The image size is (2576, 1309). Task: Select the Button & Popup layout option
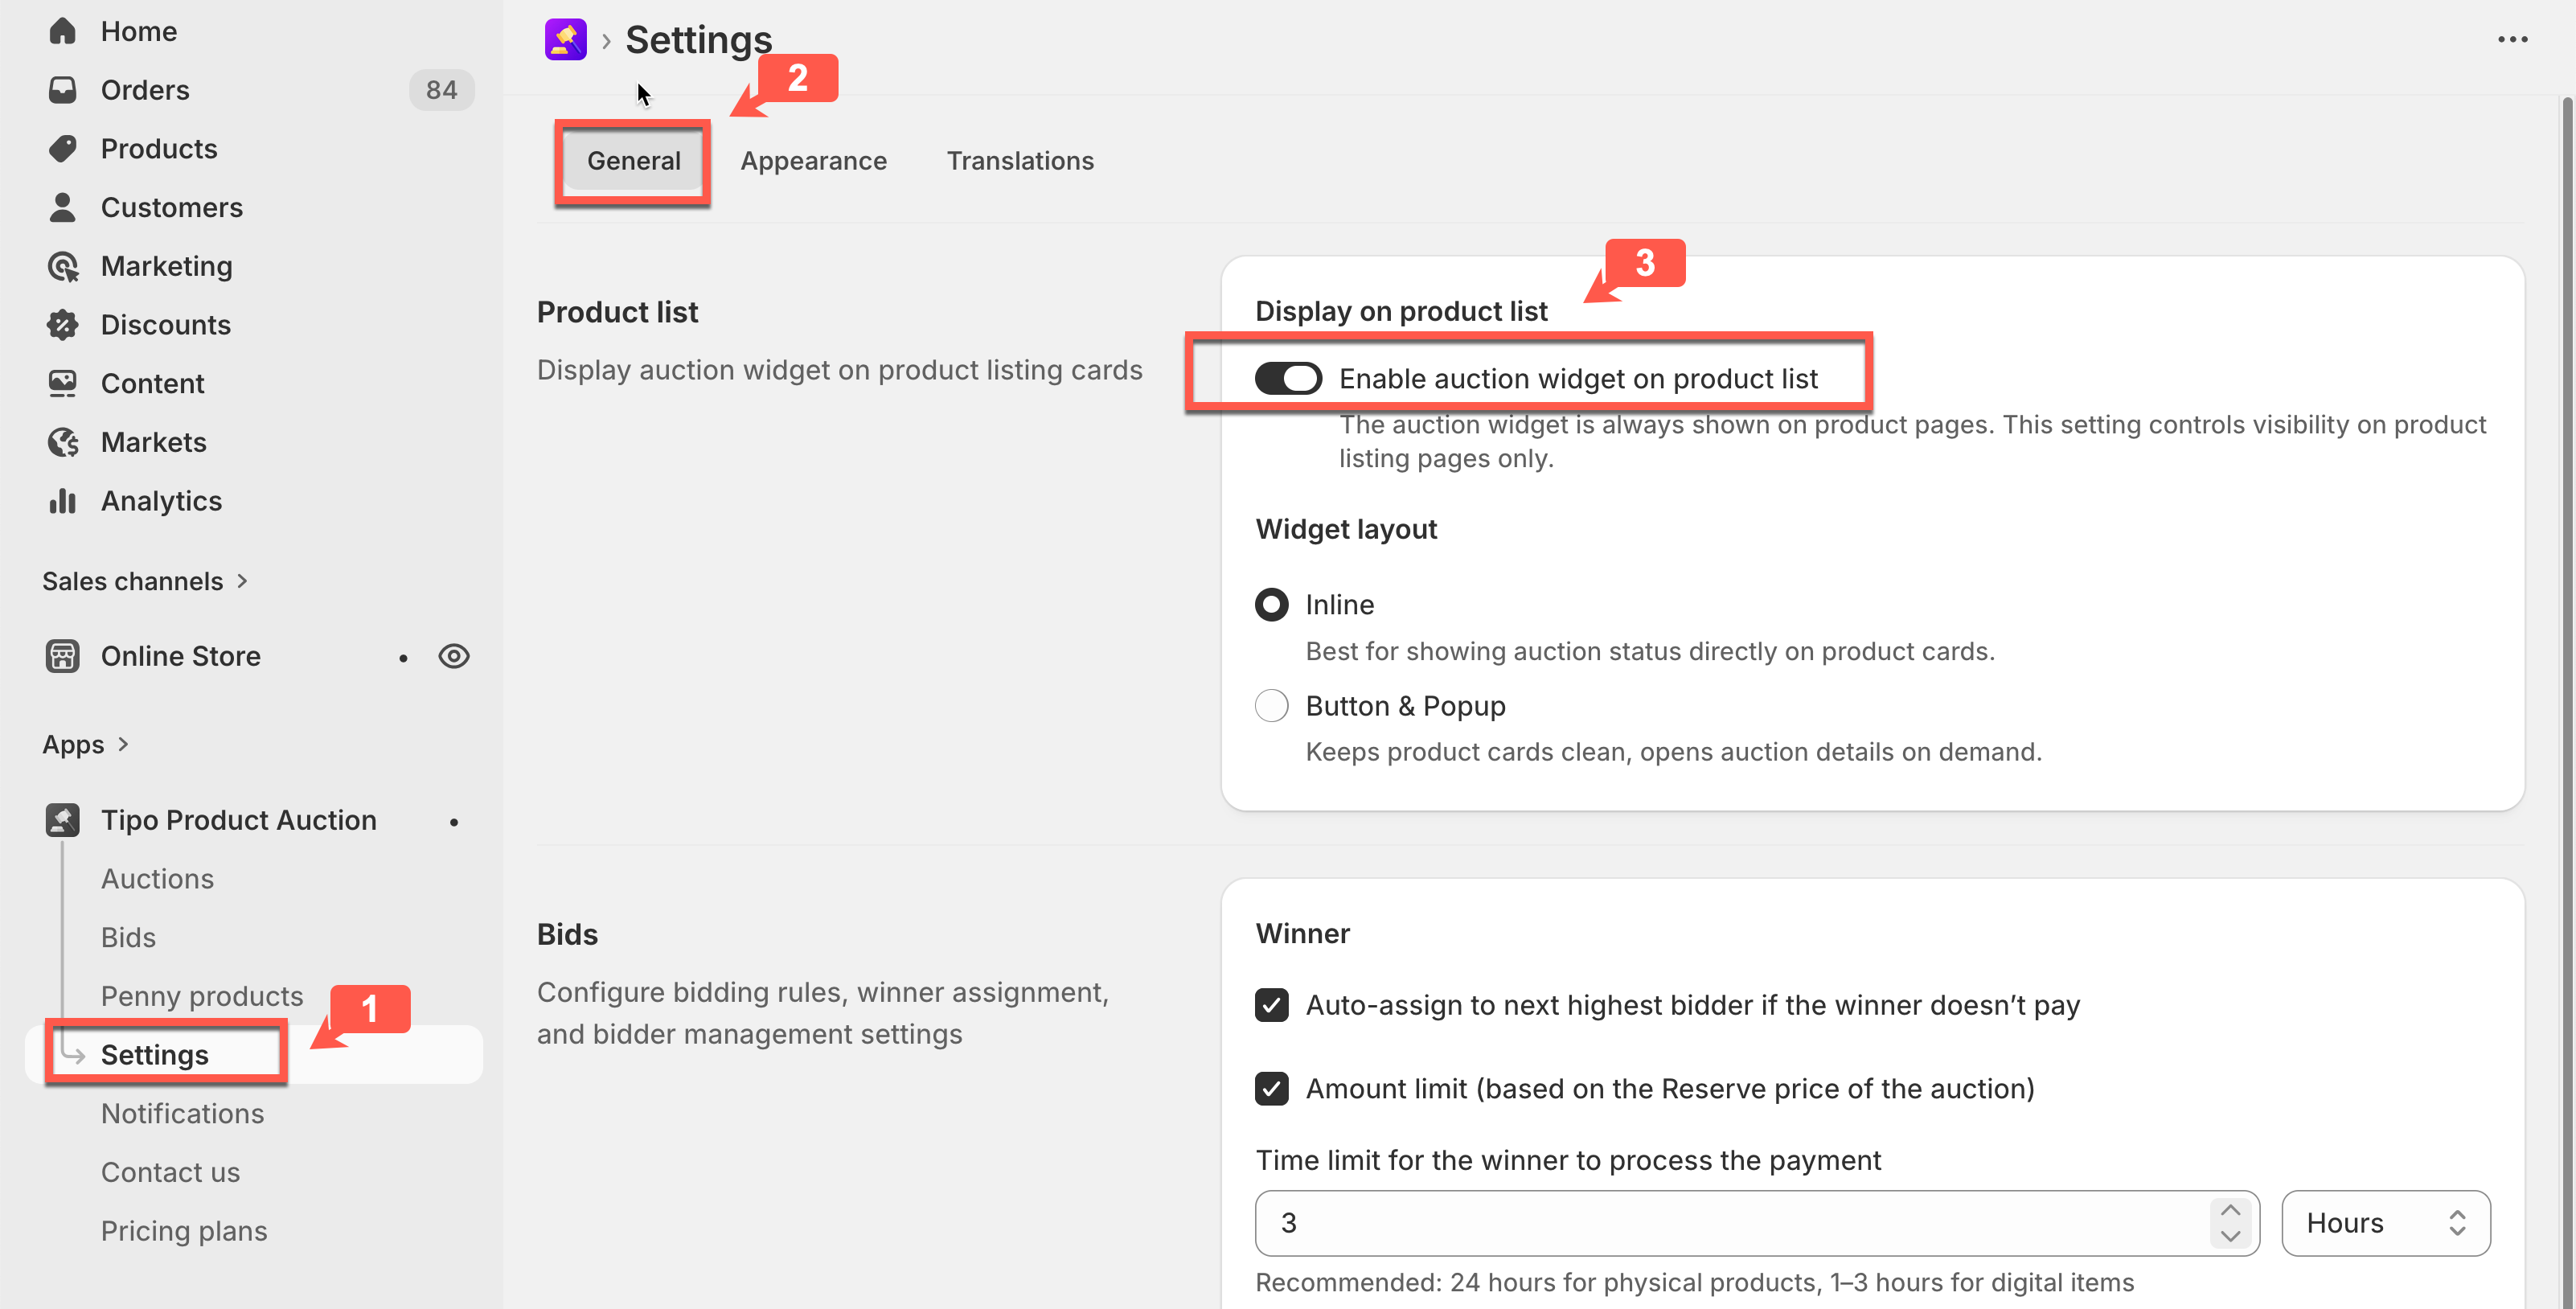[1271, 706]
